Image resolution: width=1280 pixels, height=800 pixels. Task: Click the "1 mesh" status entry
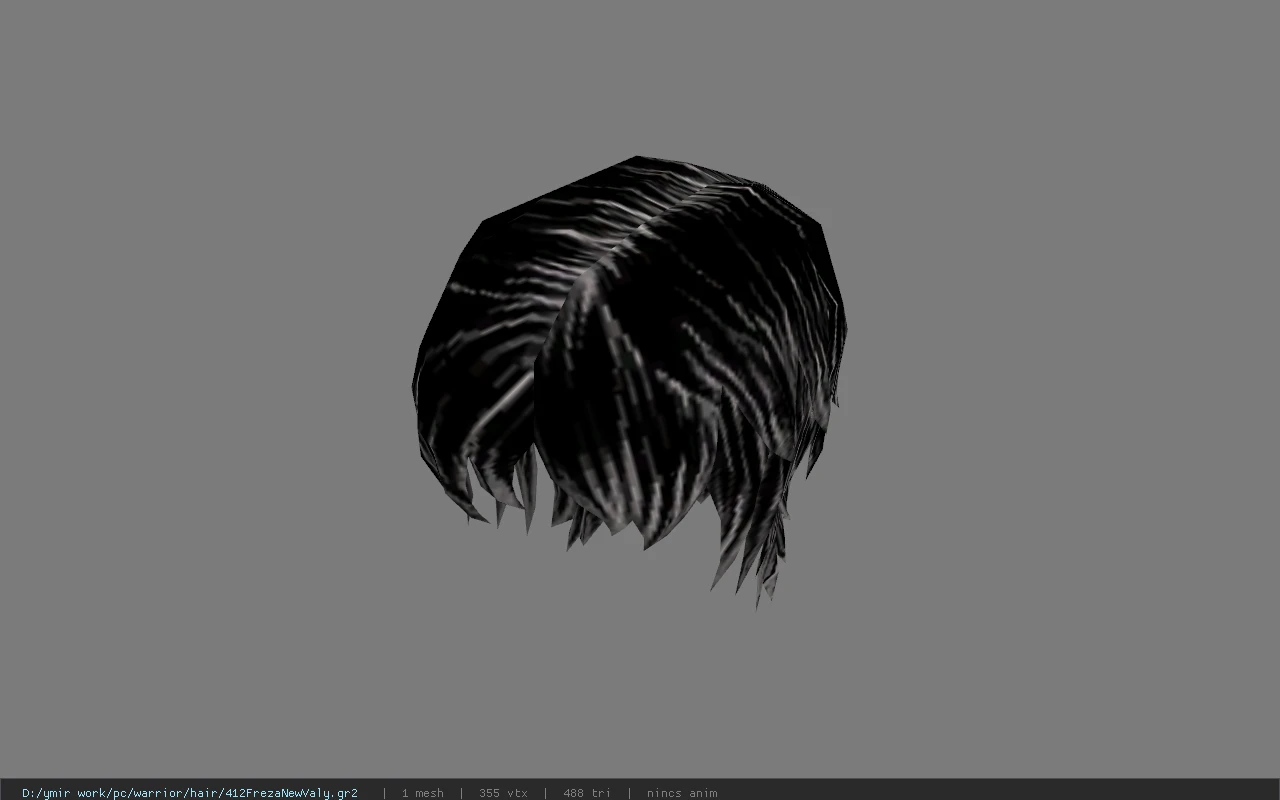[x=422, y=793]
